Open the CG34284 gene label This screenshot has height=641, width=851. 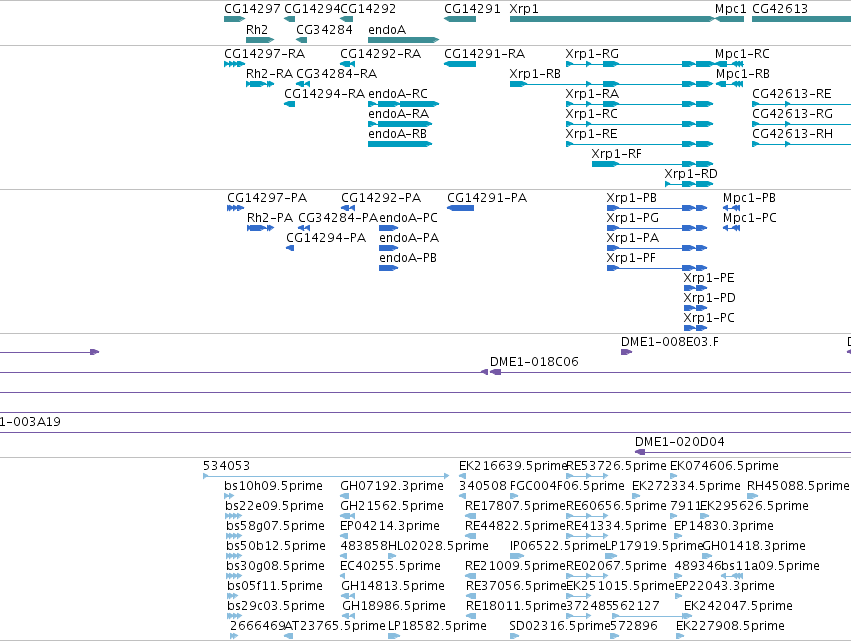click(x=324, y=29)
